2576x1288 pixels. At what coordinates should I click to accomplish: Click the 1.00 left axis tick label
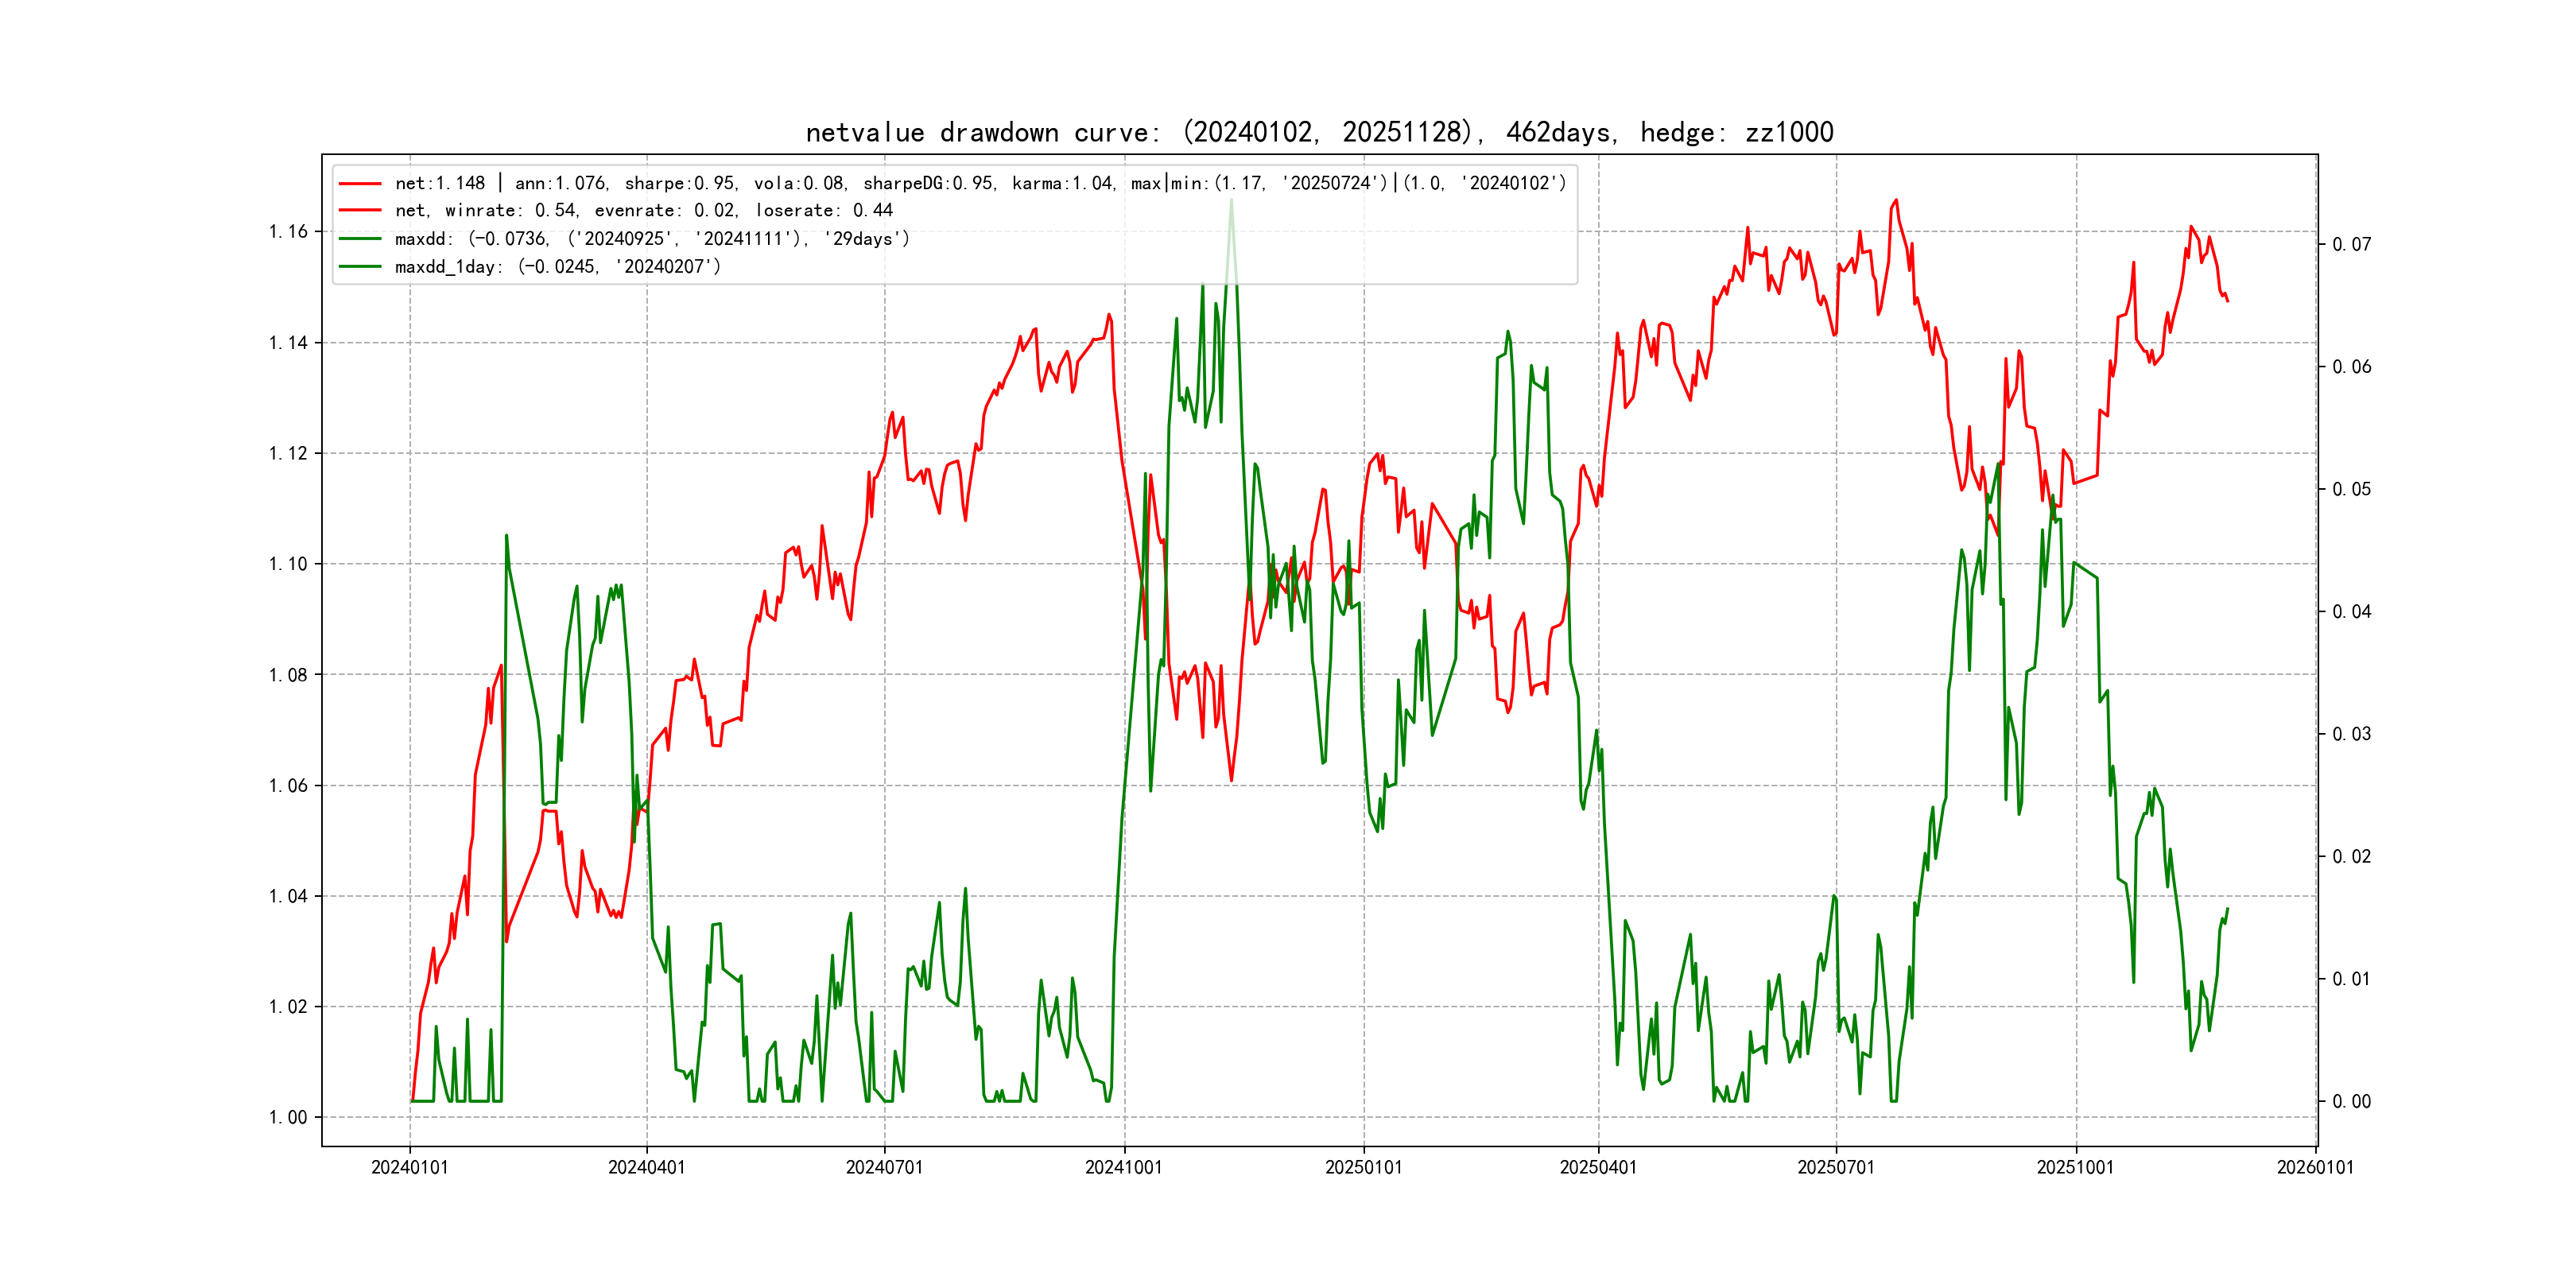[288, 1118]
